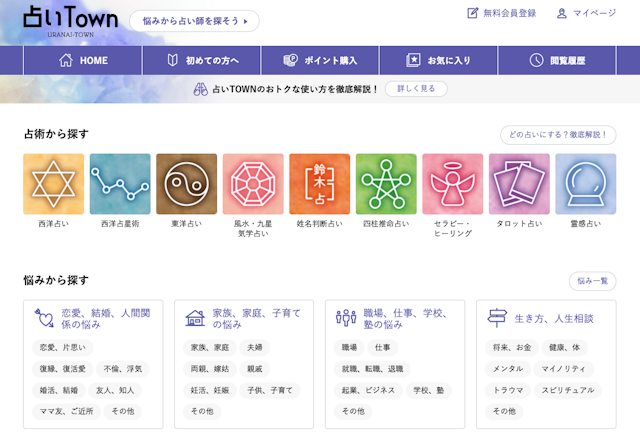640x446 pixels.
Task: Click the 霊感占い crystal ball icon
Action: click(x=586, y=184)
